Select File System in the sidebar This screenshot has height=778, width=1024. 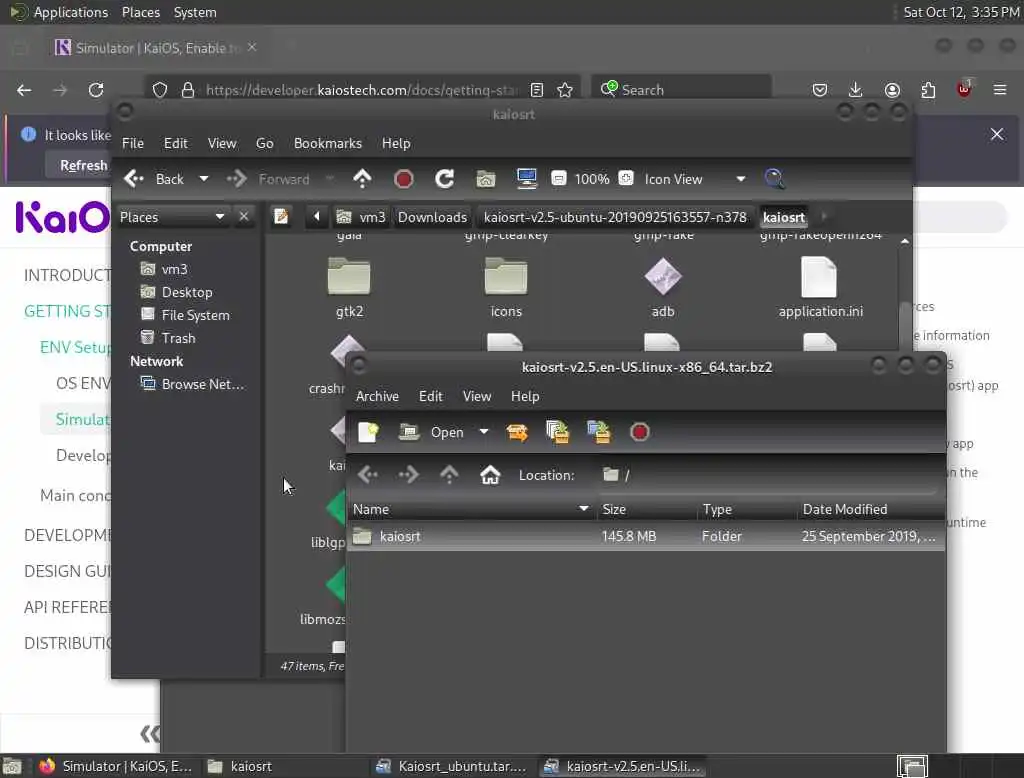coord(185,315)
